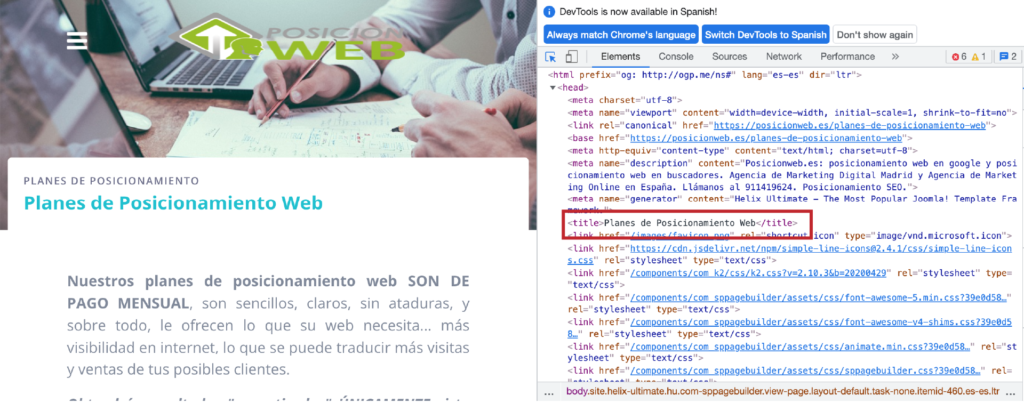Show more DevTools tabs with chevron
Image resolution: width=1024 pixels, height=403 pixels.
[895, 57]
